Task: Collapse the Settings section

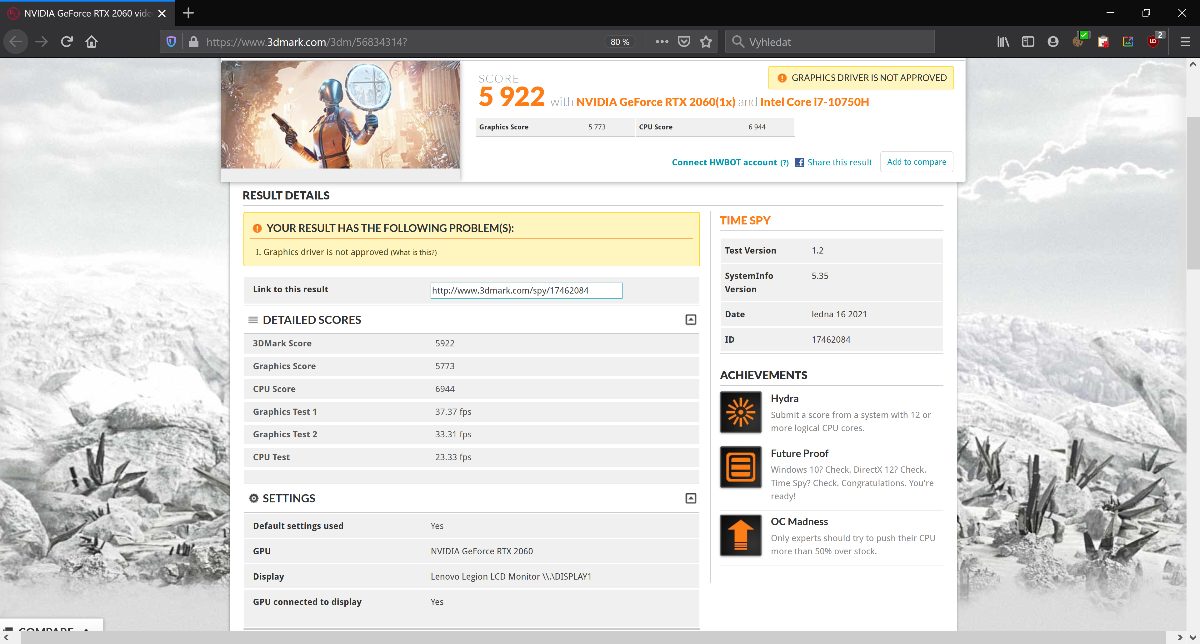Action: 690,498
